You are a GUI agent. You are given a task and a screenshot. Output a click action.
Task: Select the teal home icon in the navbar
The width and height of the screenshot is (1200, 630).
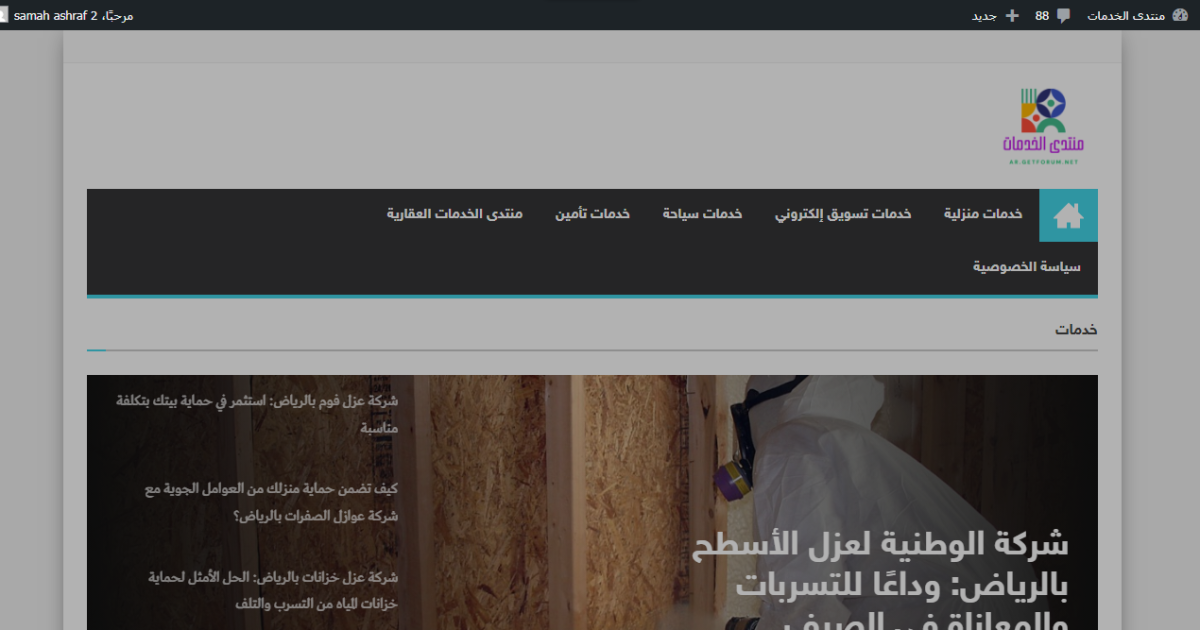[x=1068, y=215]
